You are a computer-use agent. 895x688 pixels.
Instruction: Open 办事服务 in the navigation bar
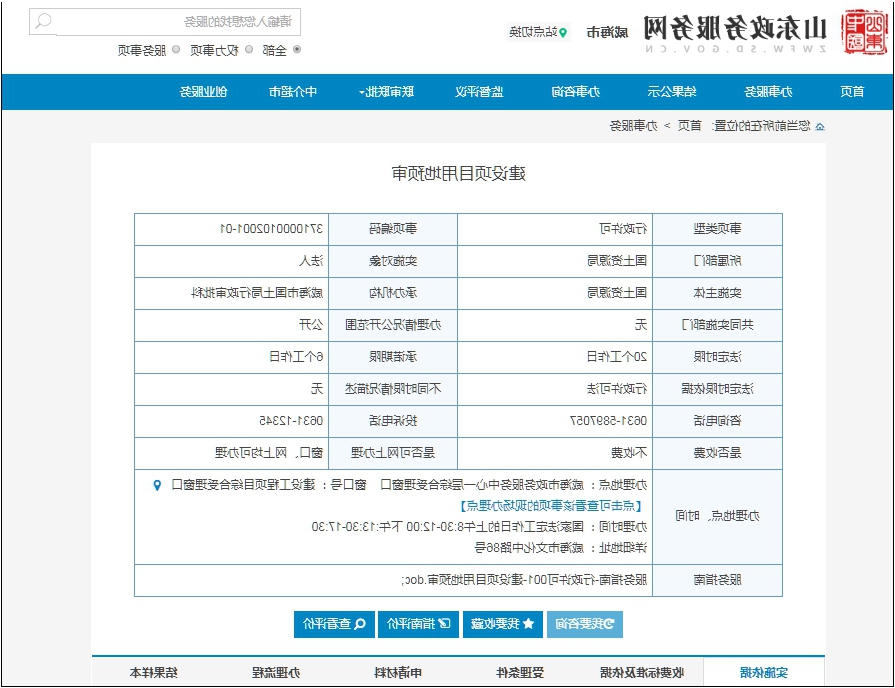[x=768, y=92]
